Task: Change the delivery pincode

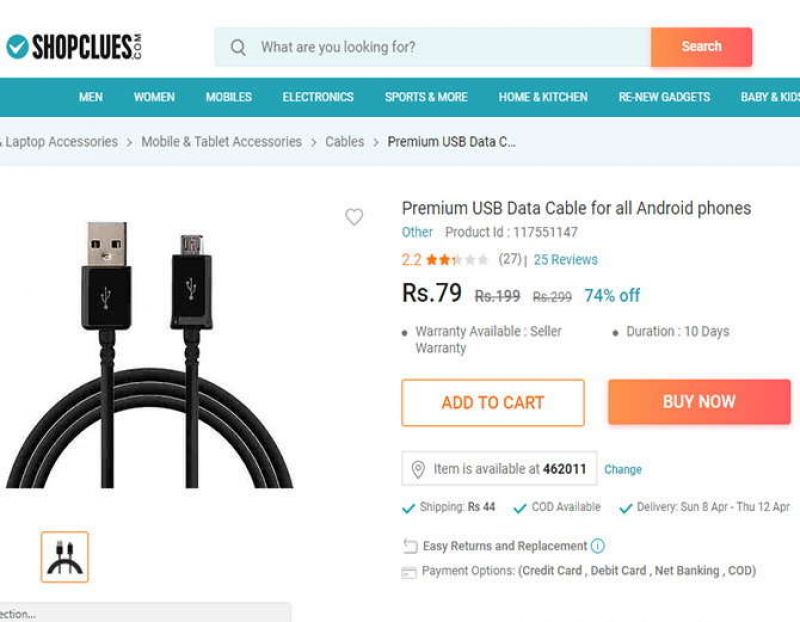Action: [x=623, y=469]
